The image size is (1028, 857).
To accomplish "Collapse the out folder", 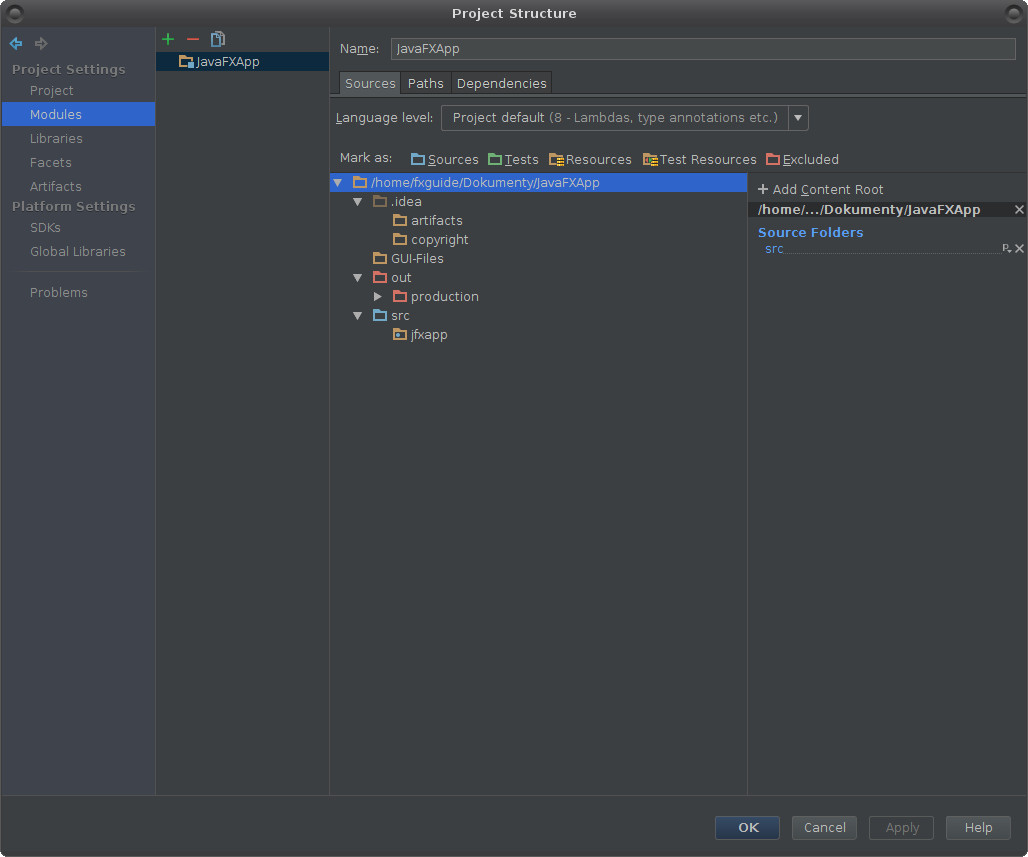I will click(x=357, y=278).
